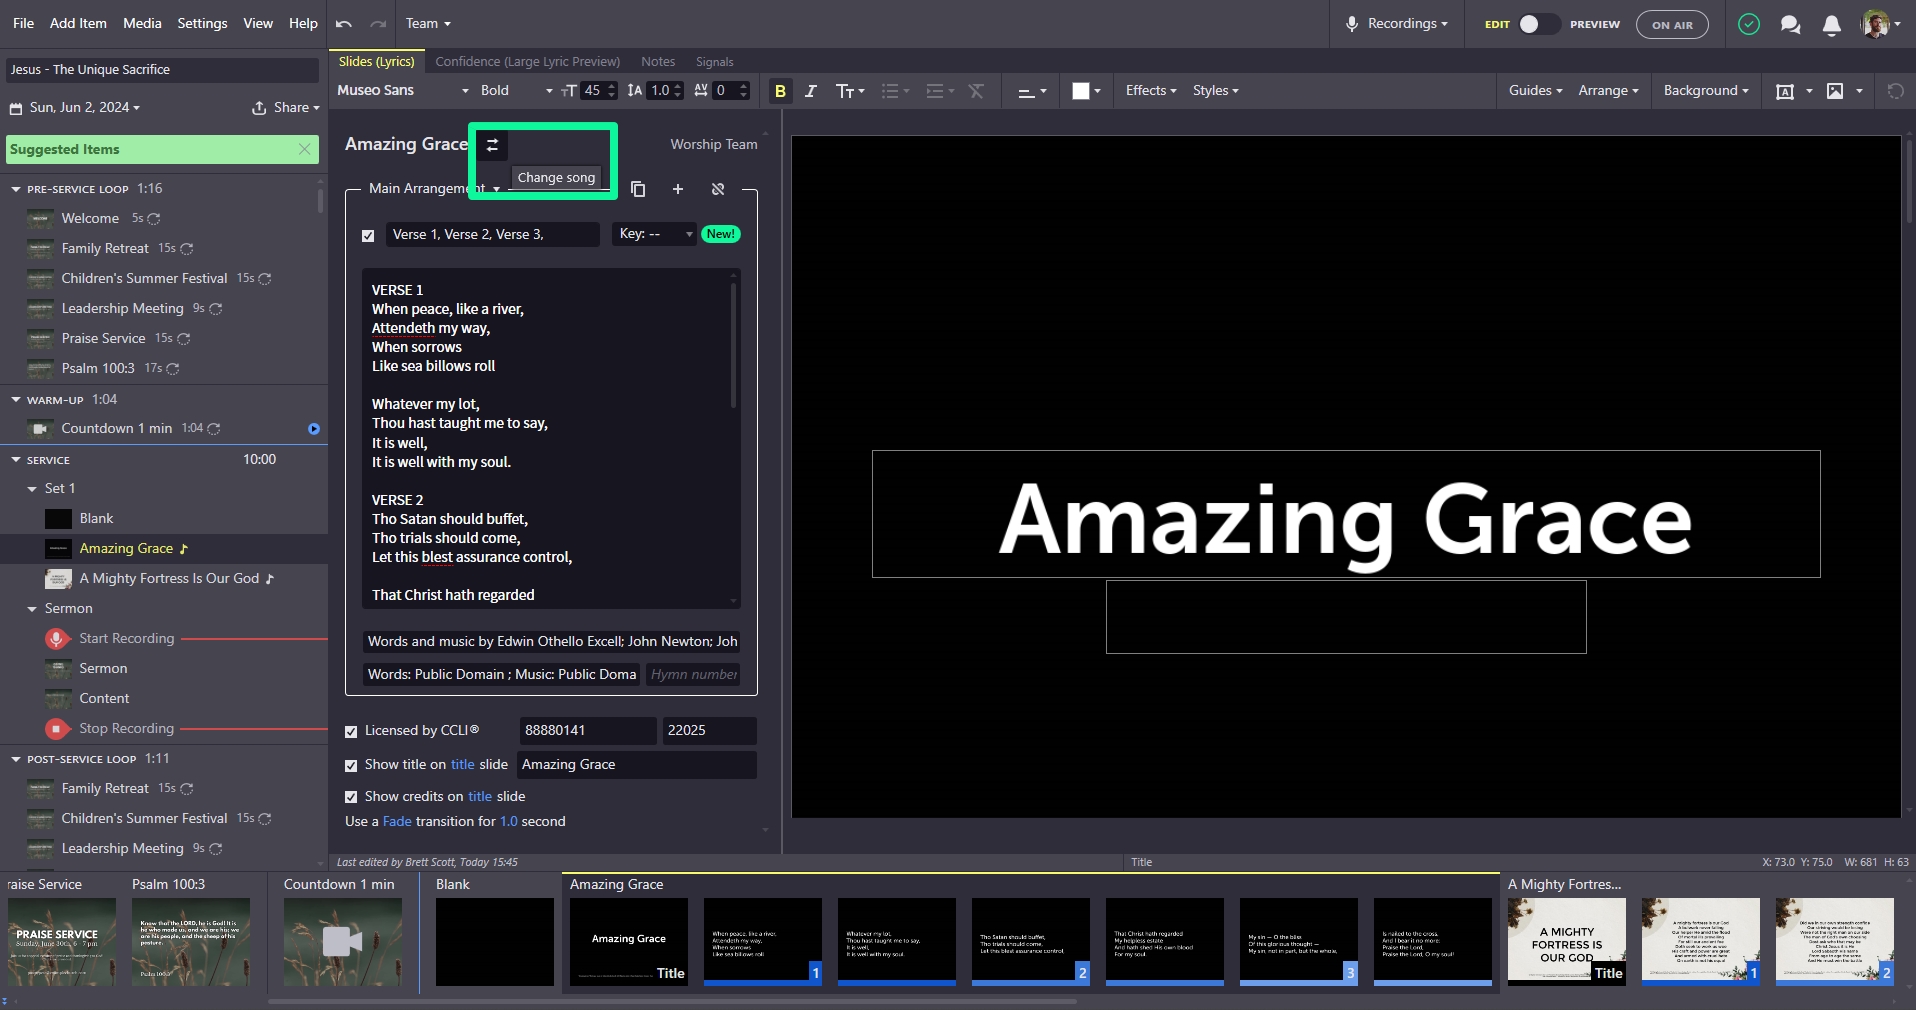Add a new arrangement with plus icon
The height and width of the screenshot is (1010, 1916).
coord(678,189)
